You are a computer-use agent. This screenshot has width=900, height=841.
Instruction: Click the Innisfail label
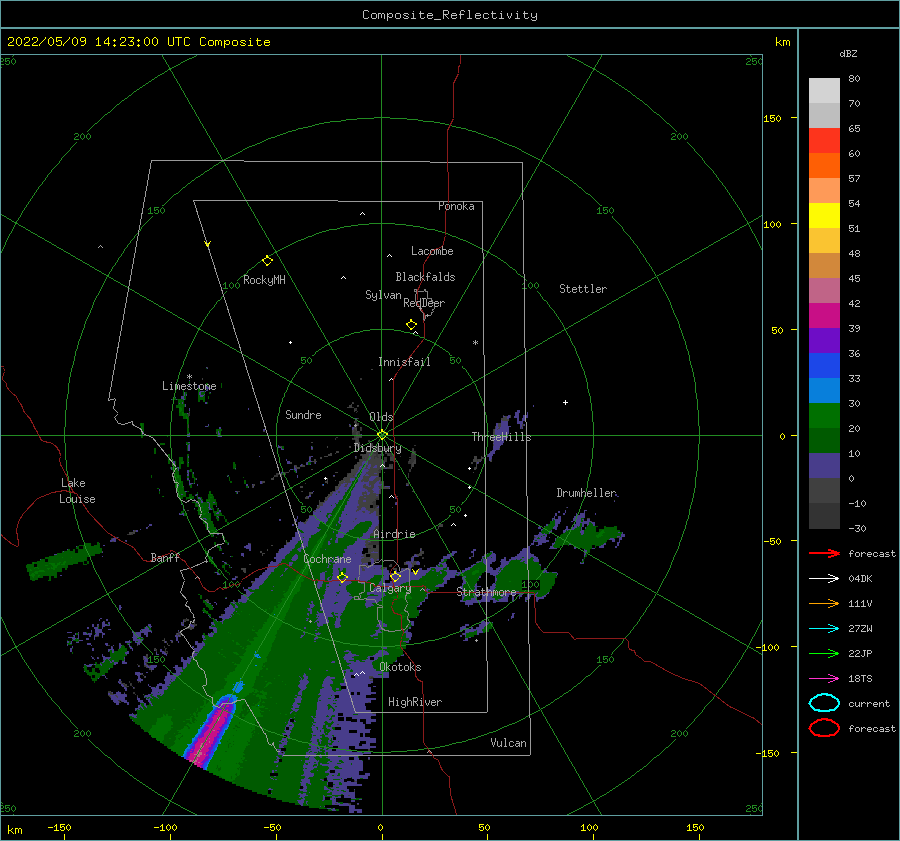click(x=404, y=362)
